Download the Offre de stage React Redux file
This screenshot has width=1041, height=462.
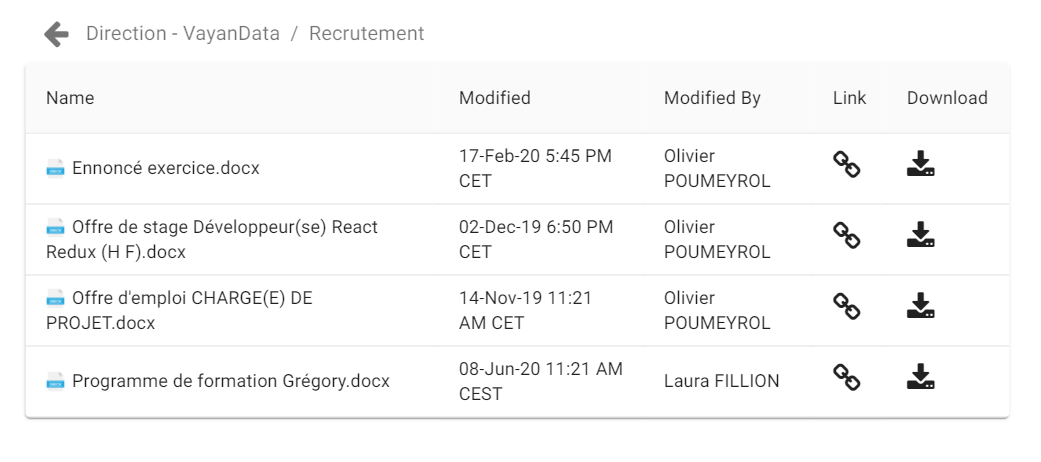tap(920, 236)
